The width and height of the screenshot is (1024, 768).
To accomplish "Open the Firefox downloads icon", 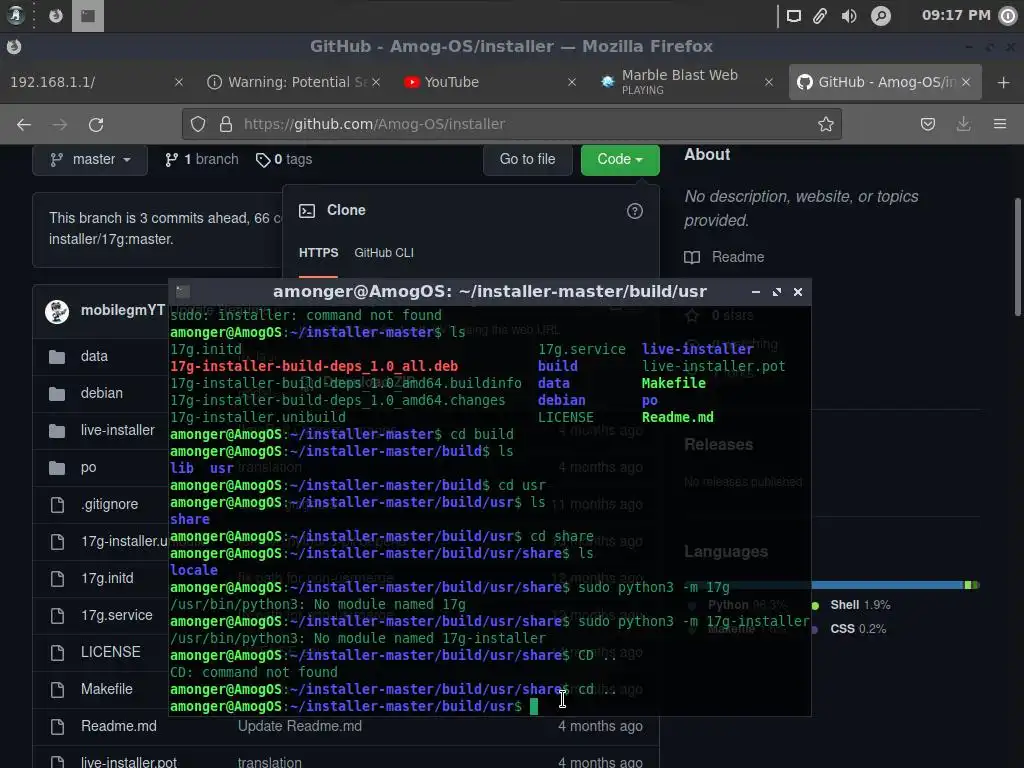I will pyautogui.click(x=963, y=124).
